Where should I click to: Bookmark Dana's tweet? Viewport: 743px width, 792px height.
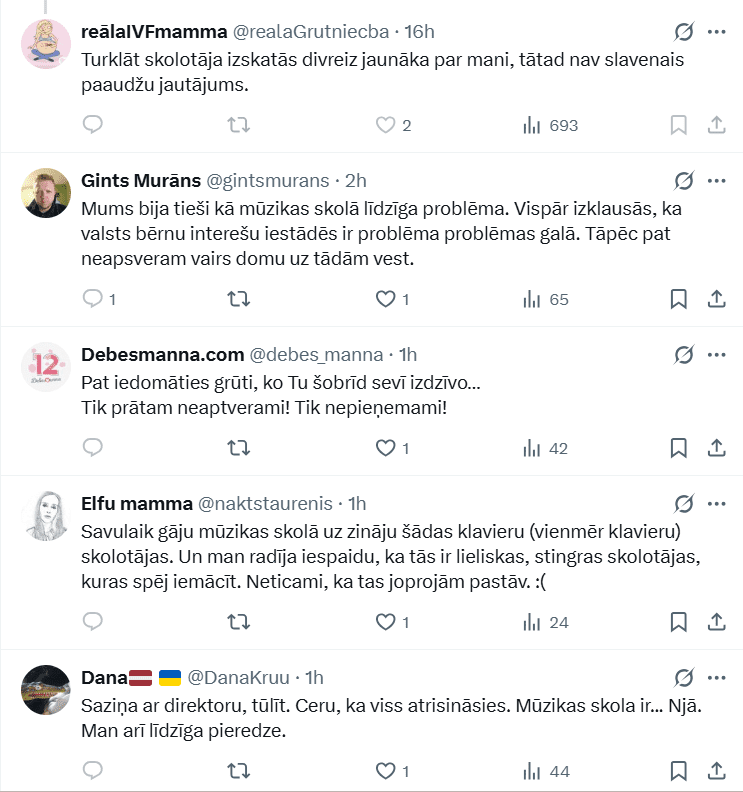pos(677,771)
